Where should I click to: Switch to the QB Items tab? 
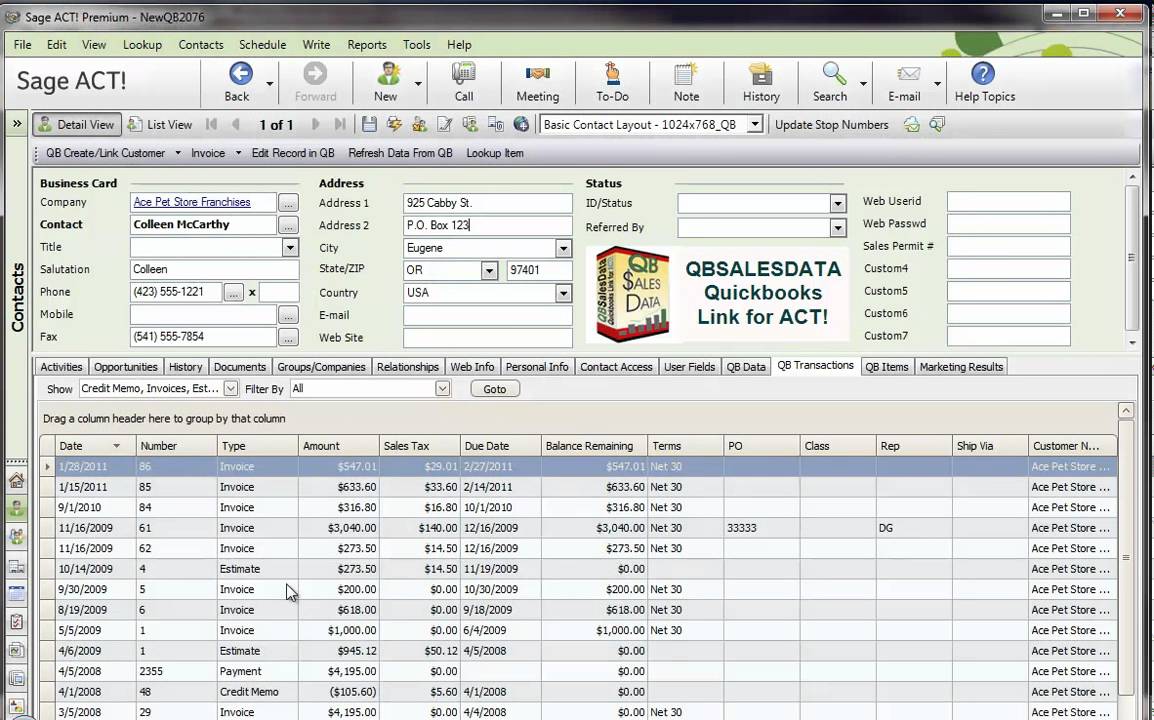click(886, 367)
